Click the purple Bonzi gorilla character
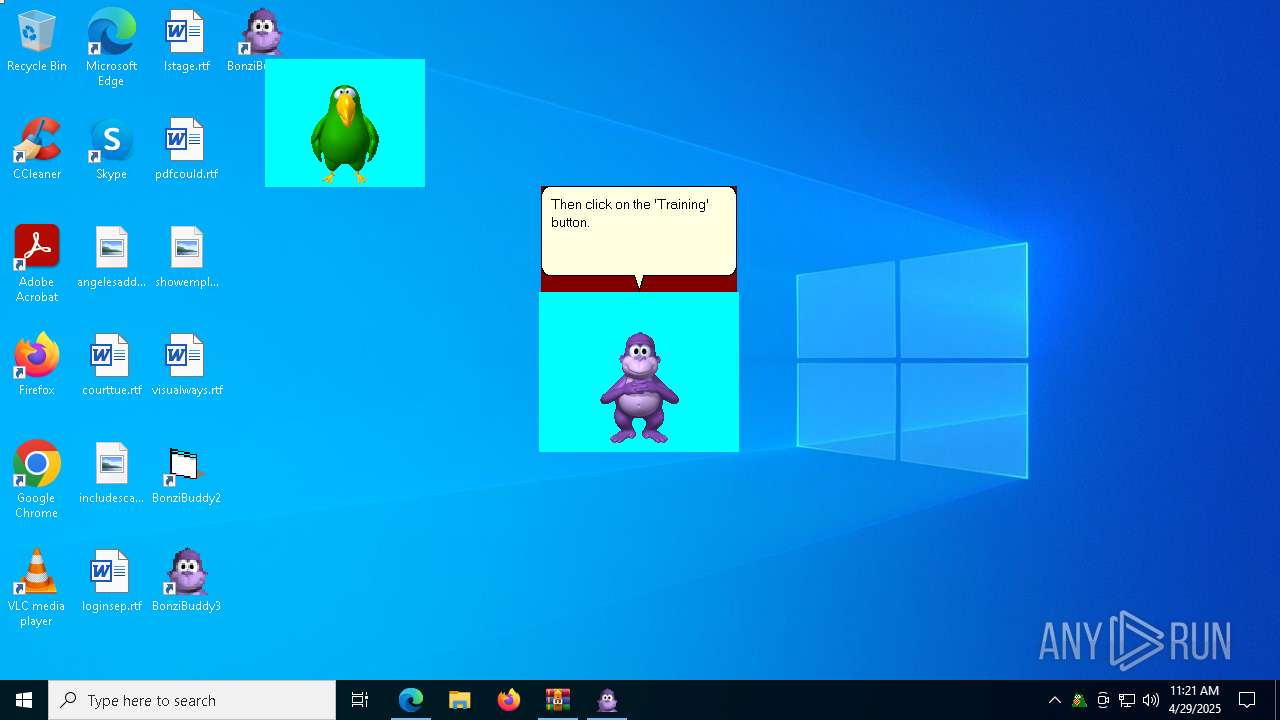This screenshot has height=720, width=1280. [639, 388]
